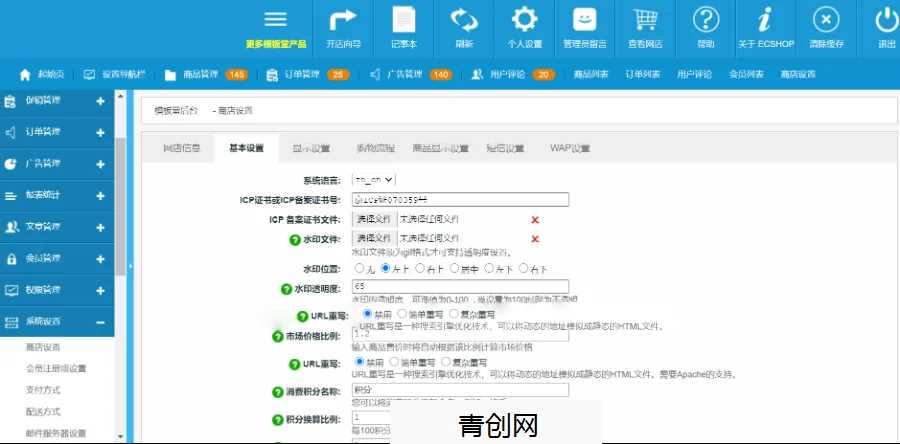Open 会员注册项设置 in the sidebar
The height and width of the screenshot is (444, 900).
point(56,368)
